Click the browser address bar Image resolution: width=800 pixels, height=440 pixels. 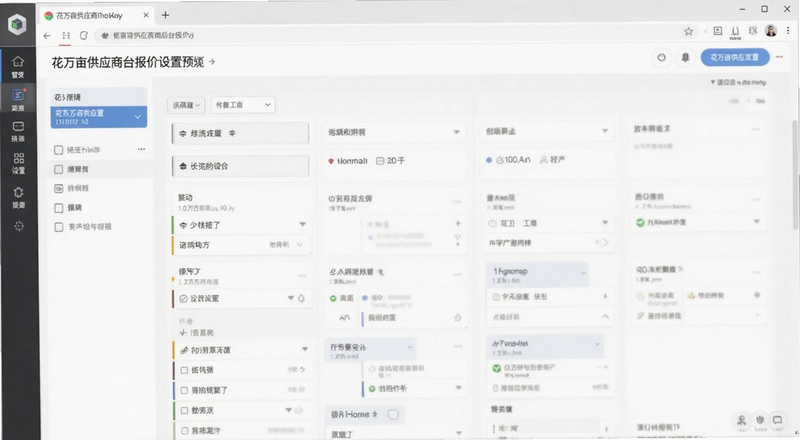pyautogui.click(x=388, y=35)
